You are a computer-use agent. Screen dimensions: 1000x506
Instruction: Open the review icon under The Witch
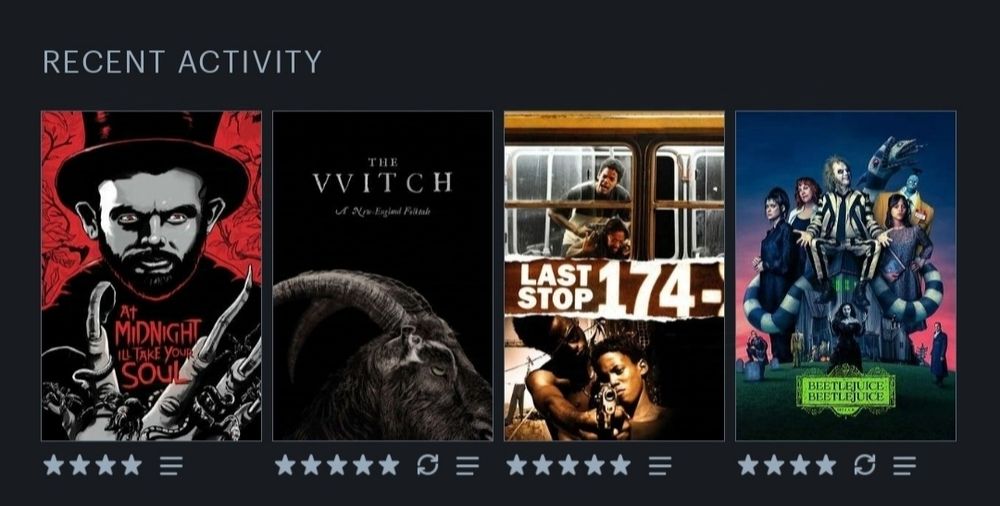(x=467, y=466)
